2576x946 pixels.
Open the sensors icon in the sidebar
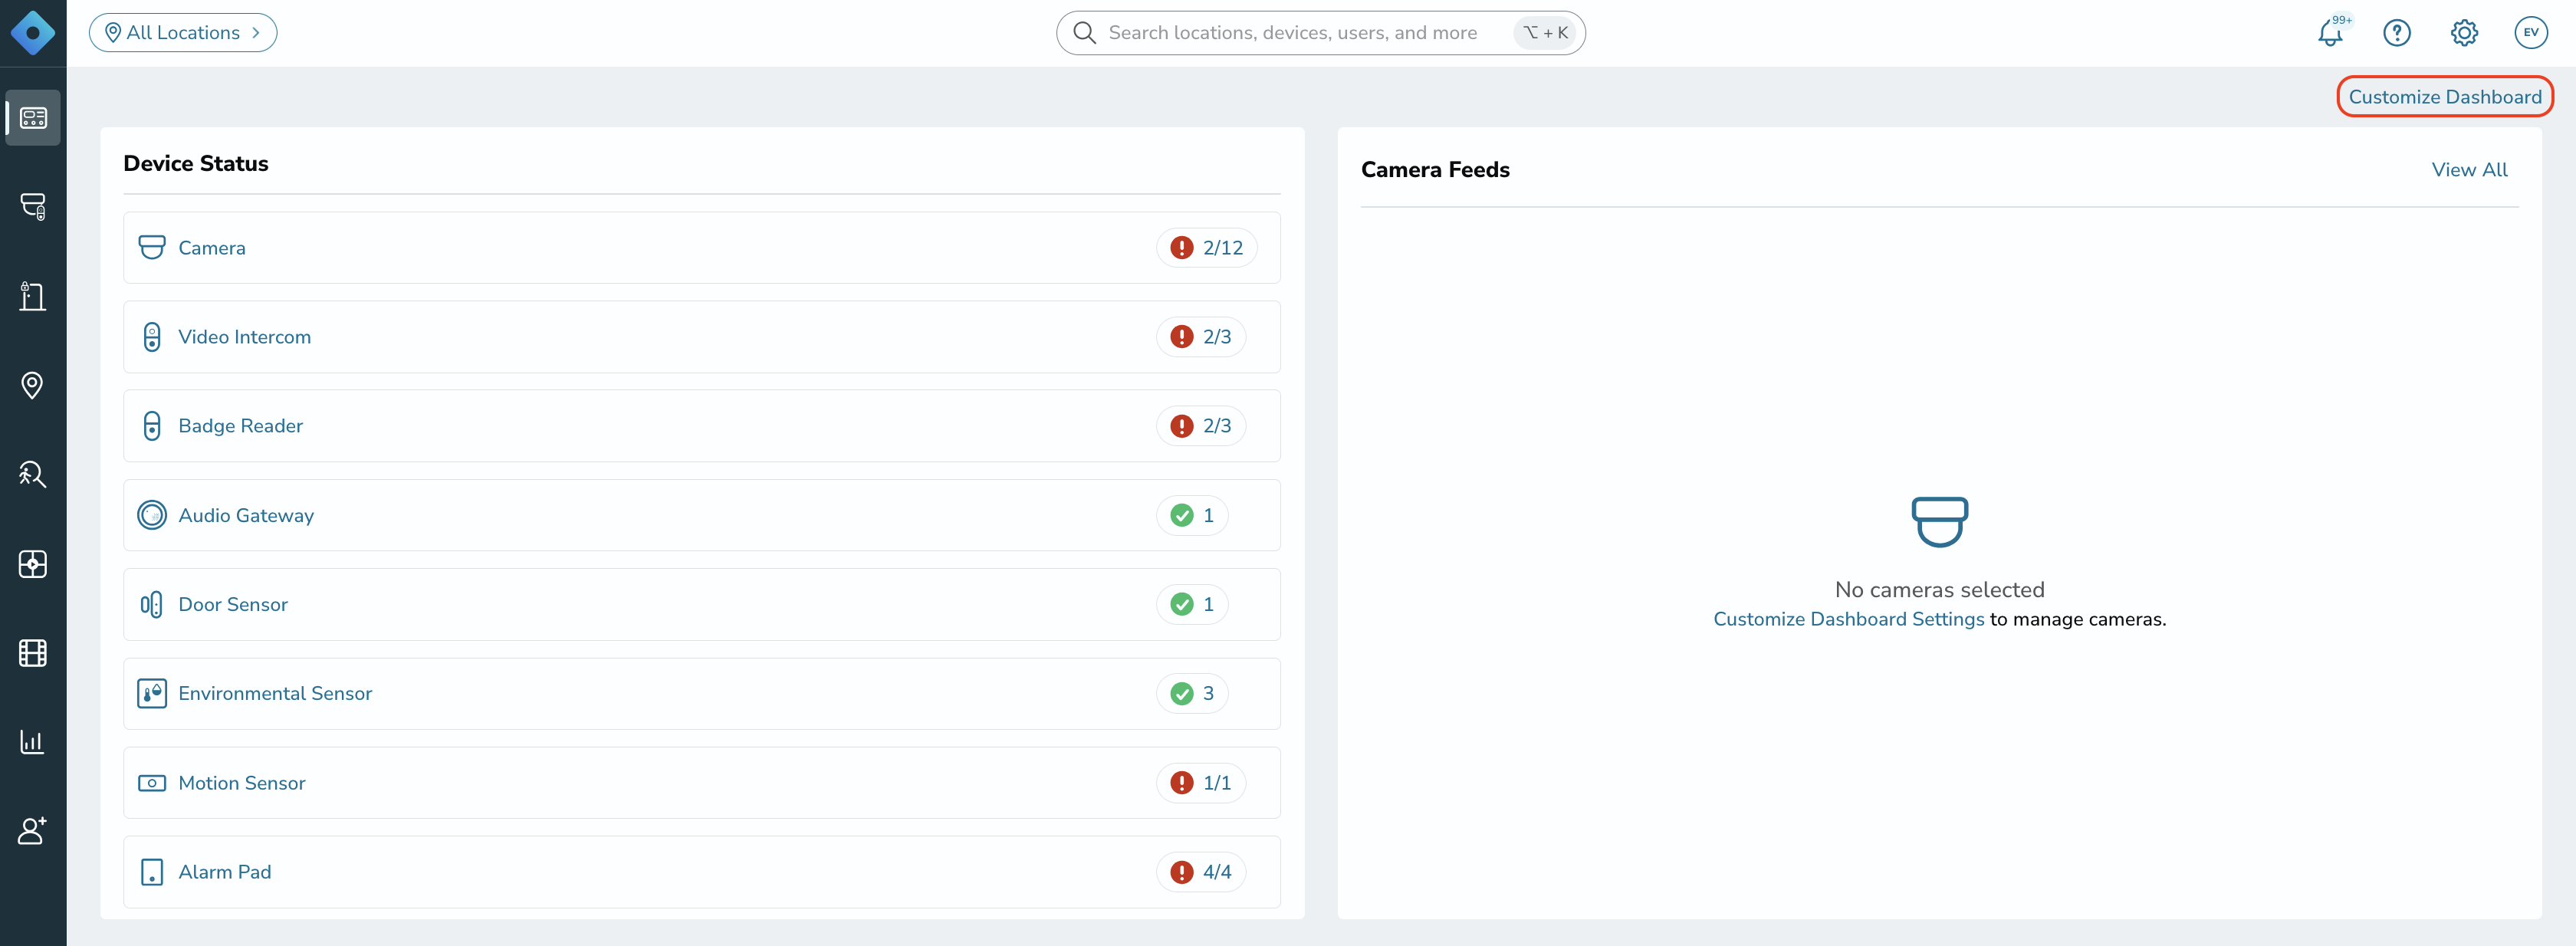click(x=33, y=564)
